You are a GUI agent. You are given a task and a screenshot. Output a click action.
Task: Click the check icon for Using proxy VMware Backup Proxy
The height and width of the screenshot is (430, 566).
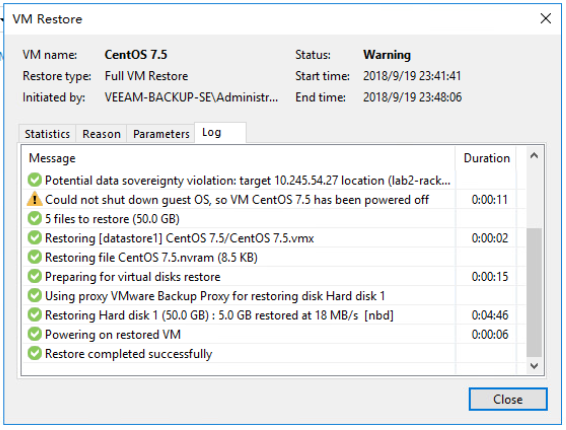(x=35, y=296)
